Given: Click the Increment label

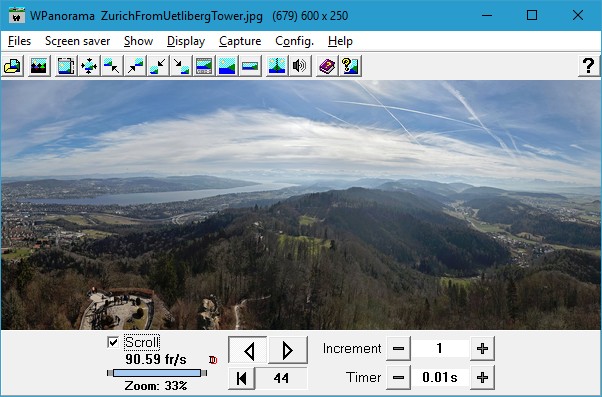Looking at the screenshot, I should [352, 348].
